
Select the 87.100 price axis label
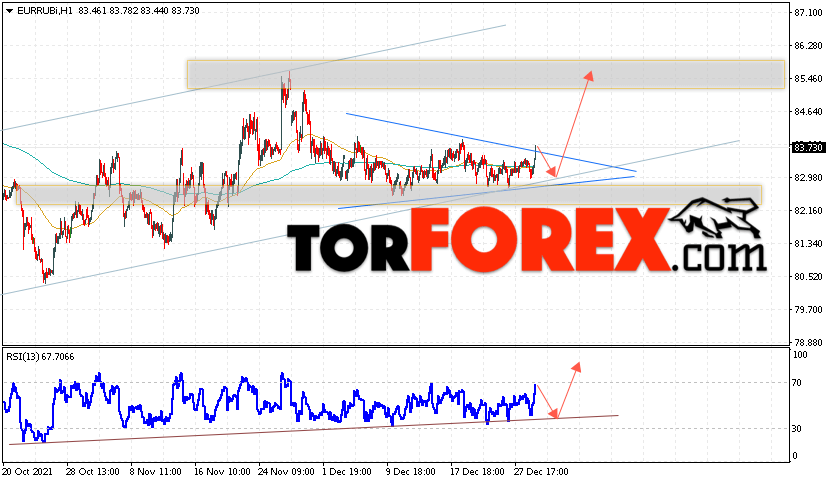click(808, 13)
